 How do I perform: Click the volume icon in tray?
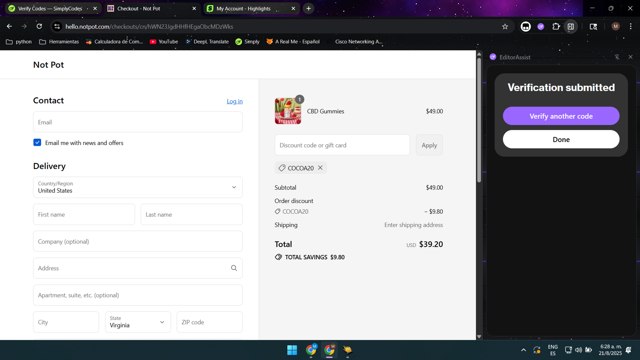578,350
